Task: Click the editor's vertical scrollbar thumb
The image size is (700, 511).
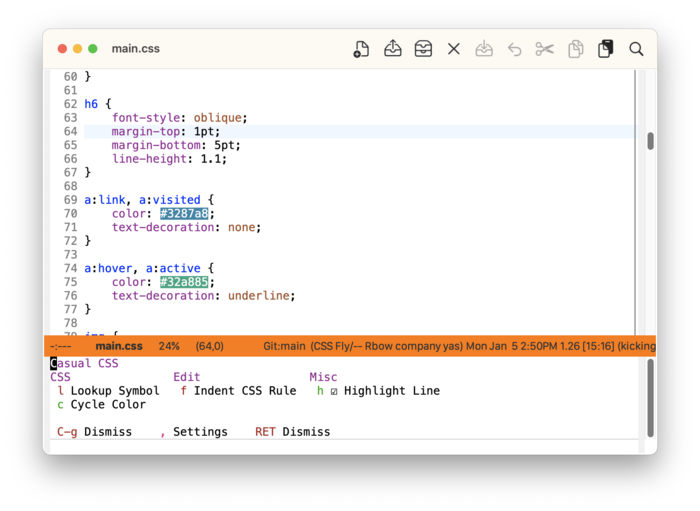Action: (x=650, y=142)
